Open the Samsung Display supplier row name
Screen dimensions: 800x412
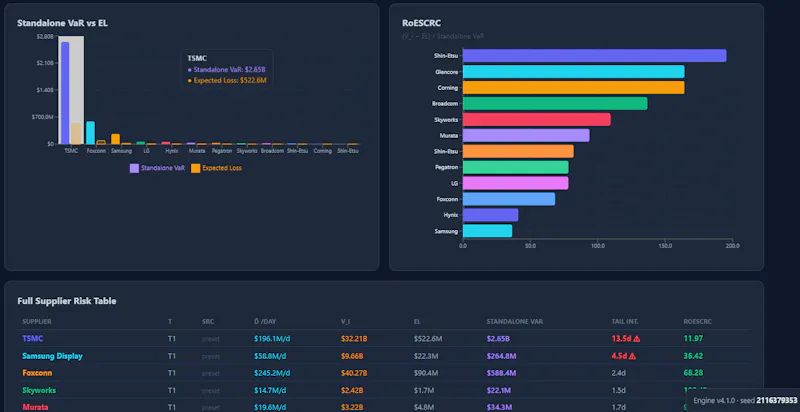[52, 356]
